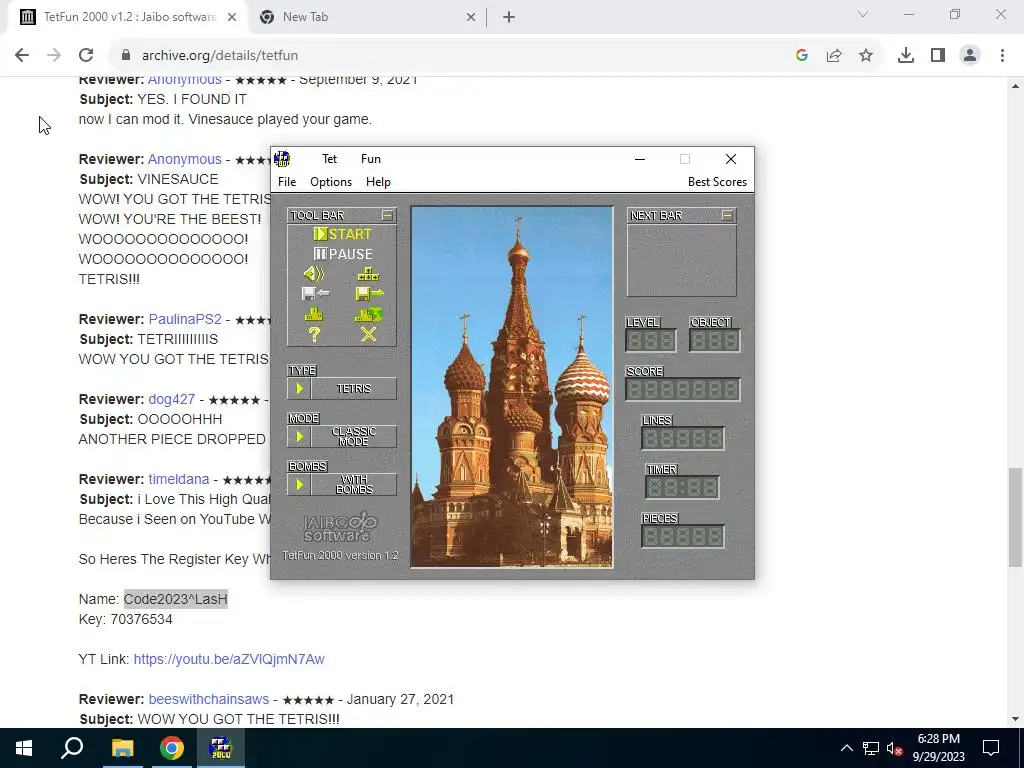Open Chrome three-dot menu
The height and width of the screenshot is (768, 1024).
click(1002, 56)
